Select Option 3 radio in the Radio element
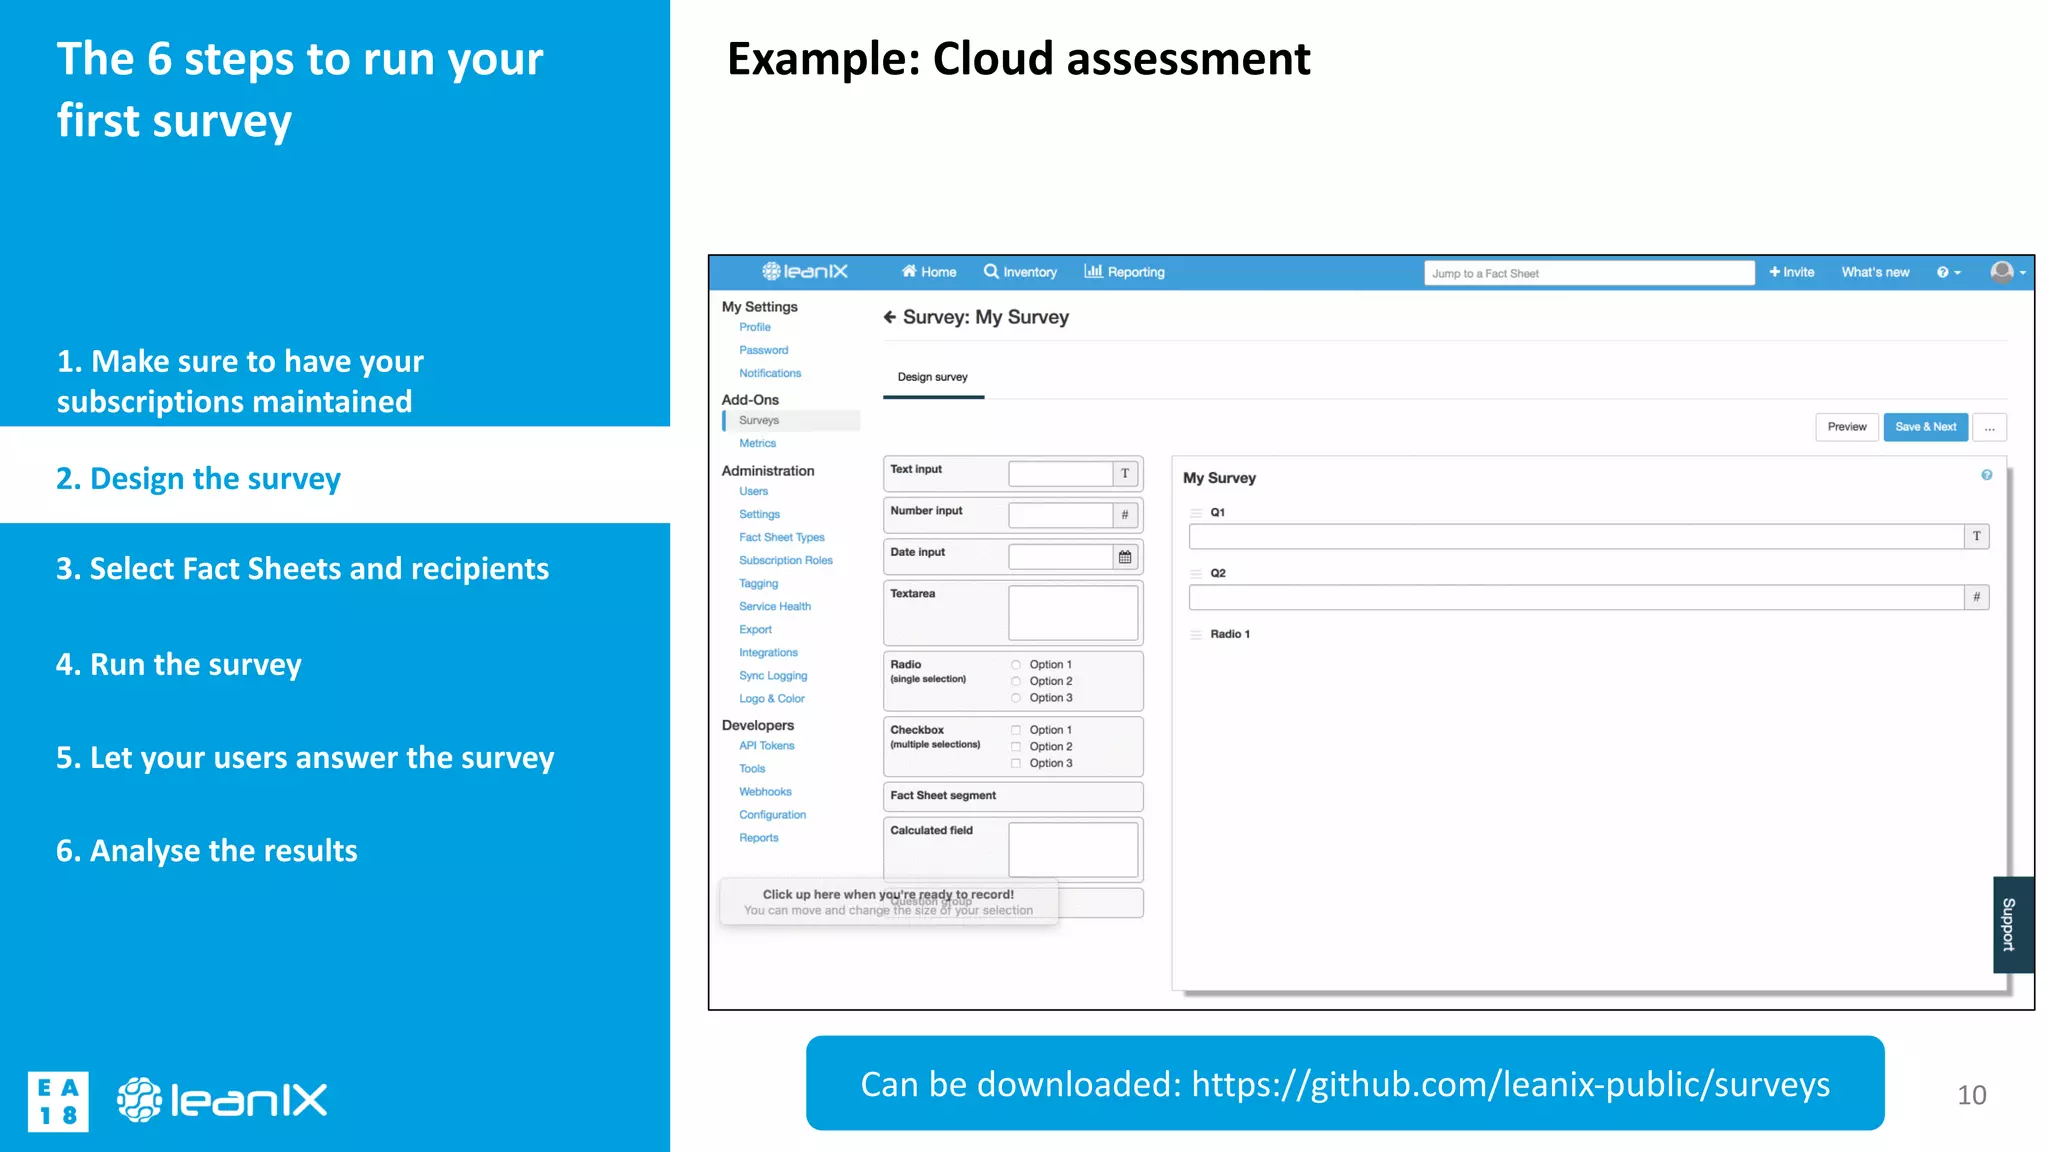Screen dimensions: 2048x1152 (1016, 698)
